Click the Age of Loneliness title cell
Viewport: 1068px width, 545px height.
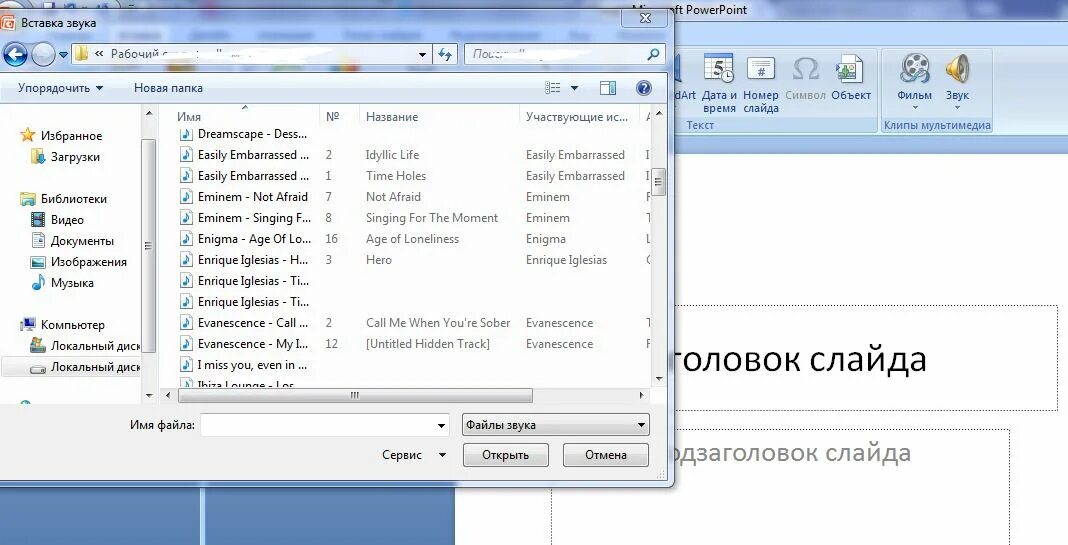(x=412, y=239)
